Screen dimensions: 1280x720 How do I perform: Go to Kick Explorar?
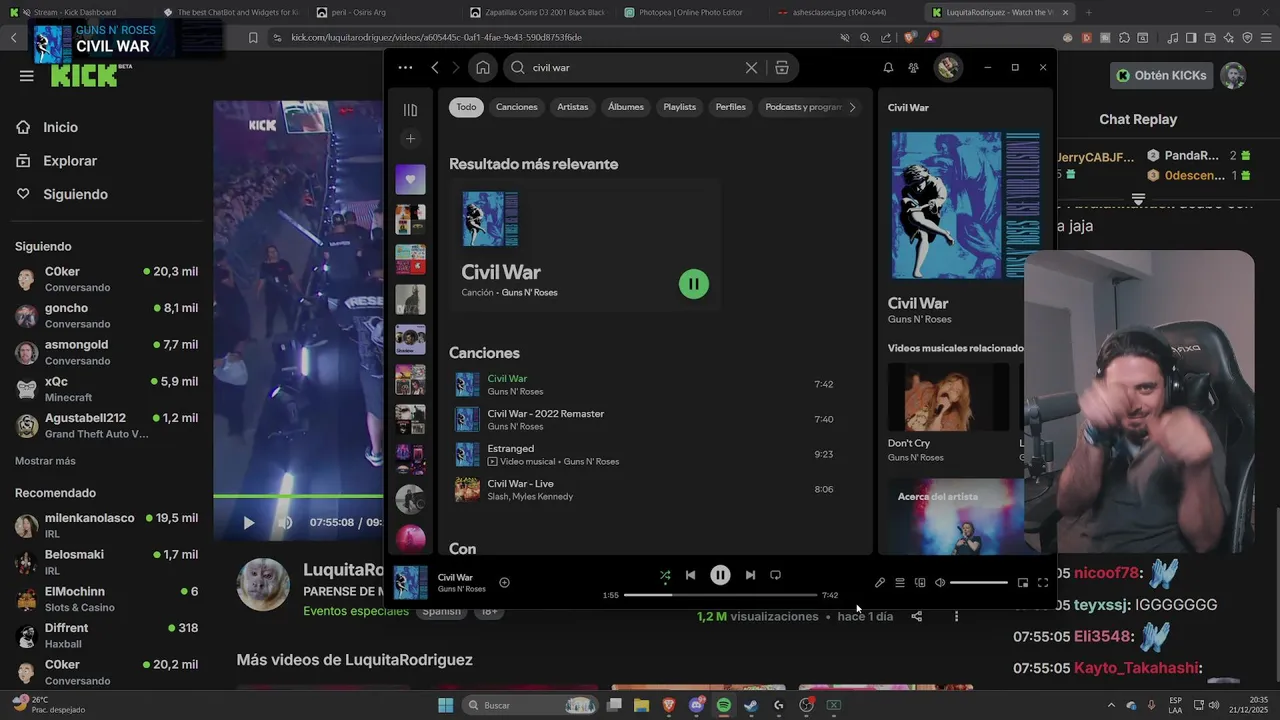70,161
